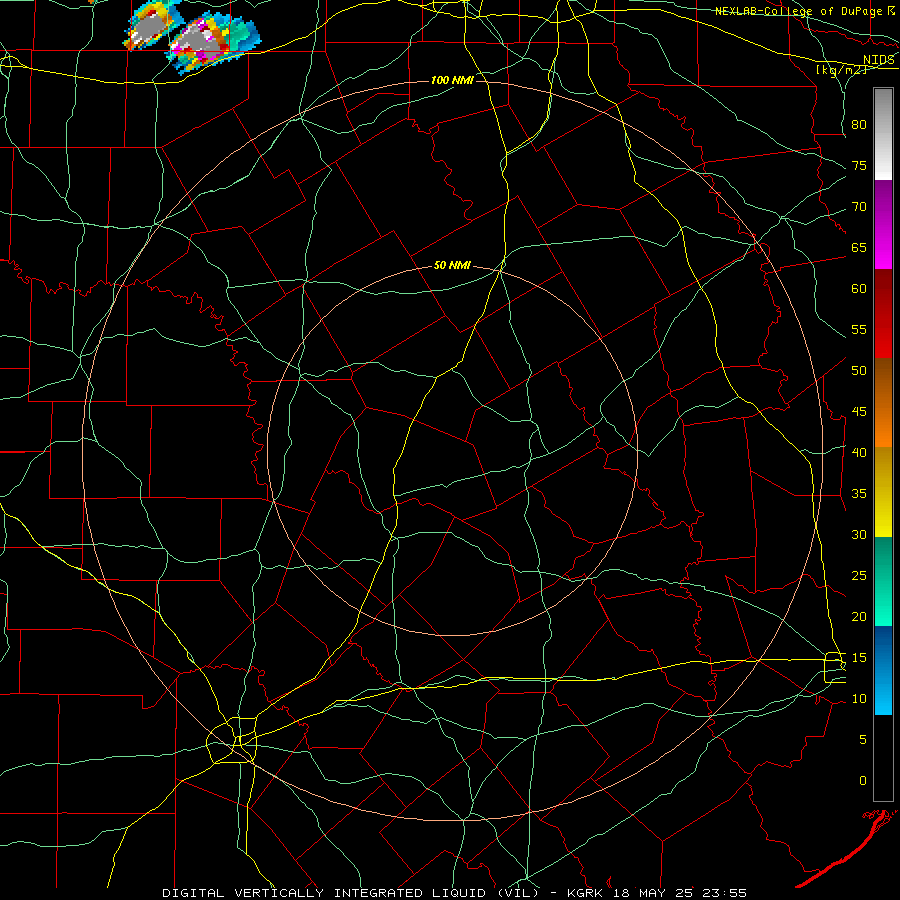Click the 60 value on the VIL scale
Screen dimensions: 900x900
(859, 289)
